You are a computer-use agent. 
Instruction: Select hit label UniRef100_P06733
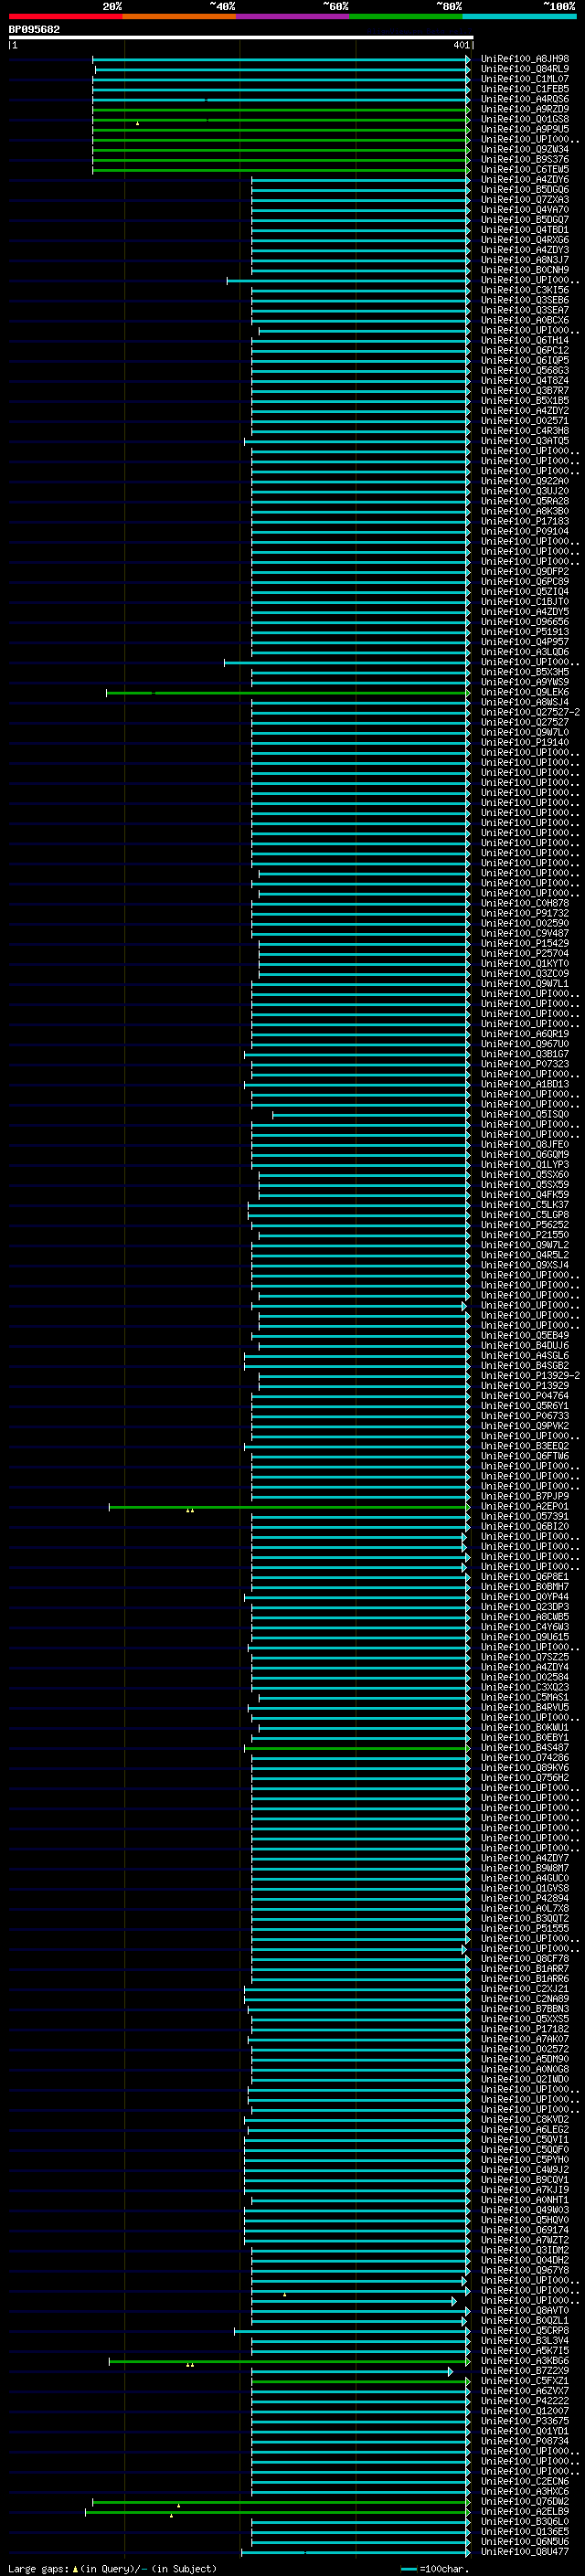click(x=525, y=1415)
